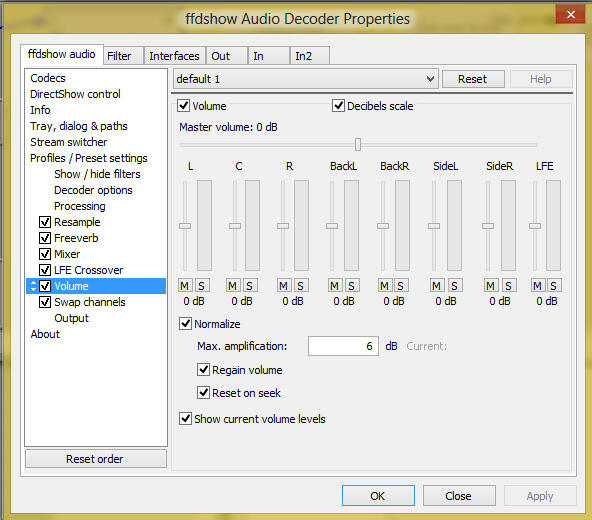Solo the BackL channel with S button
The height and width of the screenshot is (520, 592).
352,286
